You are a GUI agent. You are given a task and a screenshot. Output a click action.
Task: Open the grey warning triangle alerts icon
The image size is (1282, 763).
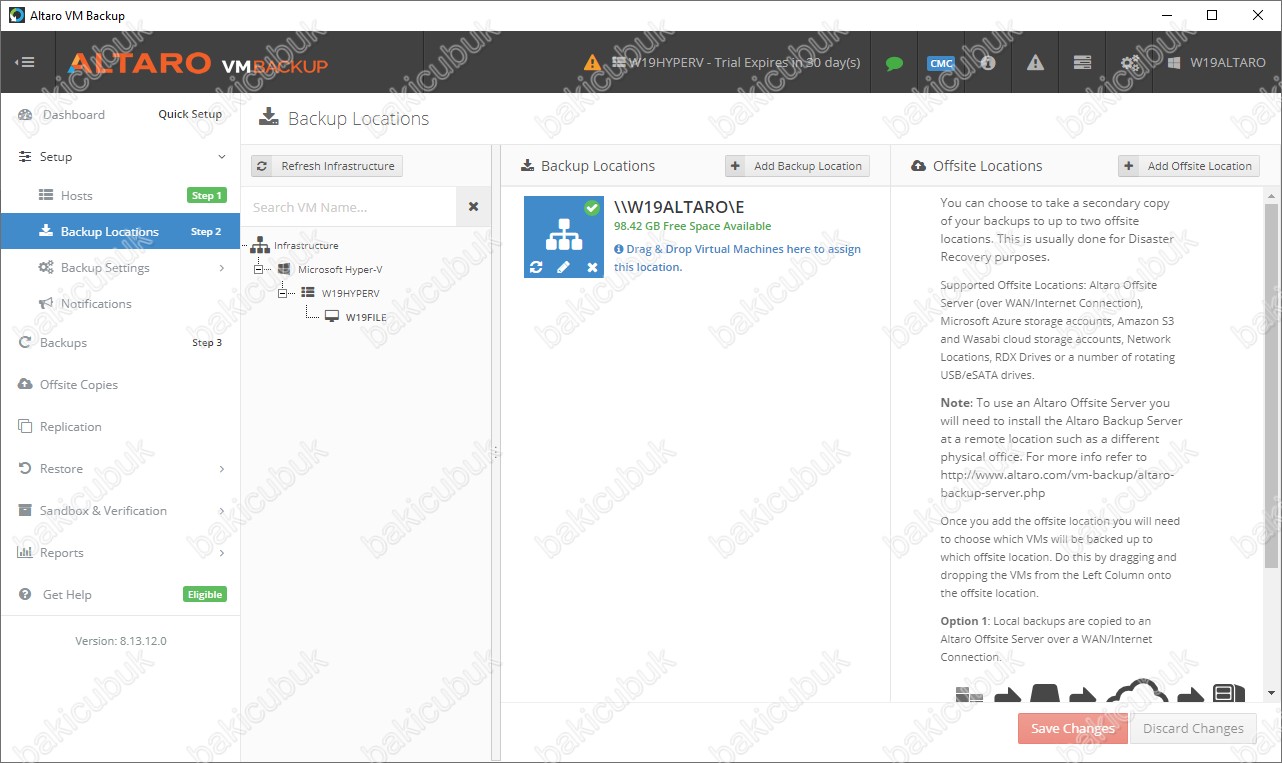pyautogui.click(x=1035, y=62)
